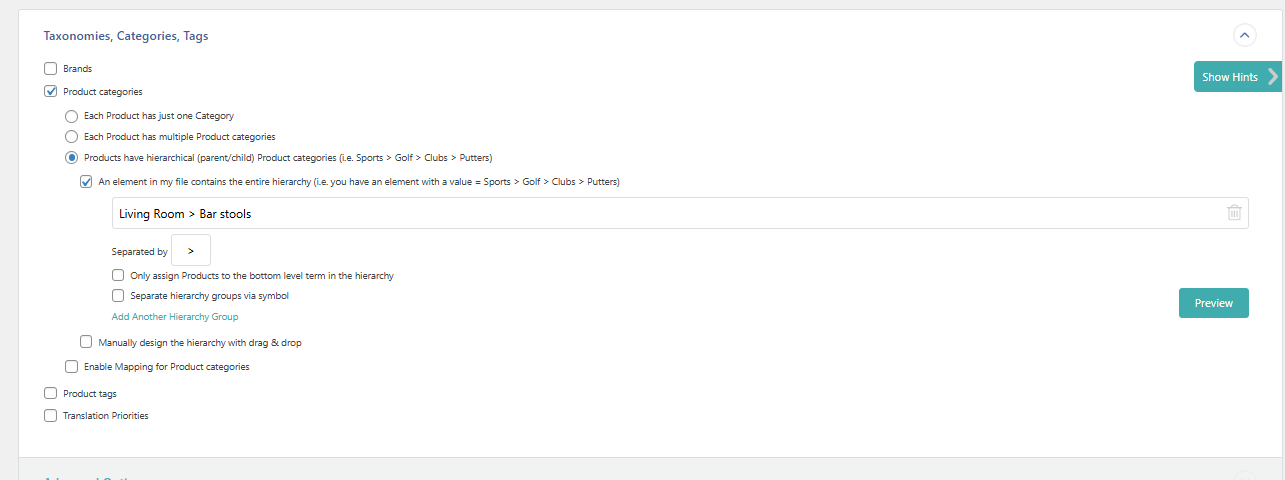
Task: Enable 'Only assign Products to bottom level term'
Action: point(118,275)
